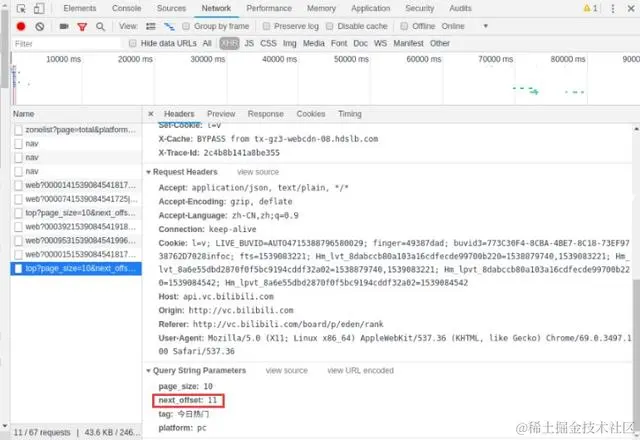Filter requests by Manifest
Image resolution: width=640 pixels, height=440 pixels.
pos(409,43)
